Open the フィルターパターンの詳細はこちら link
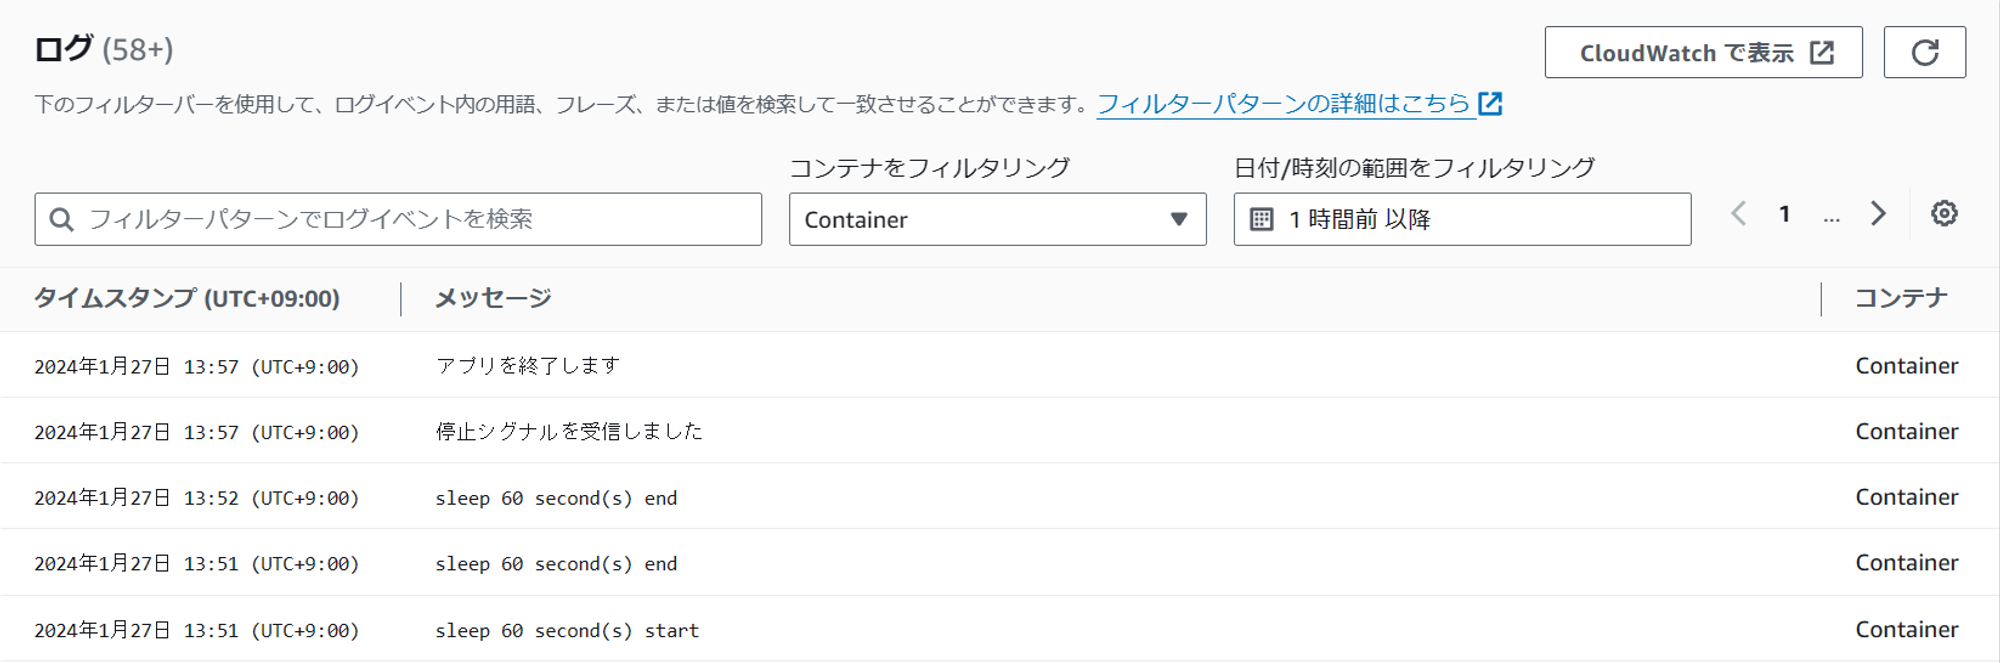Image resolution: width=2000 pixels, height=663 pixels. (x=1283, y=104)
